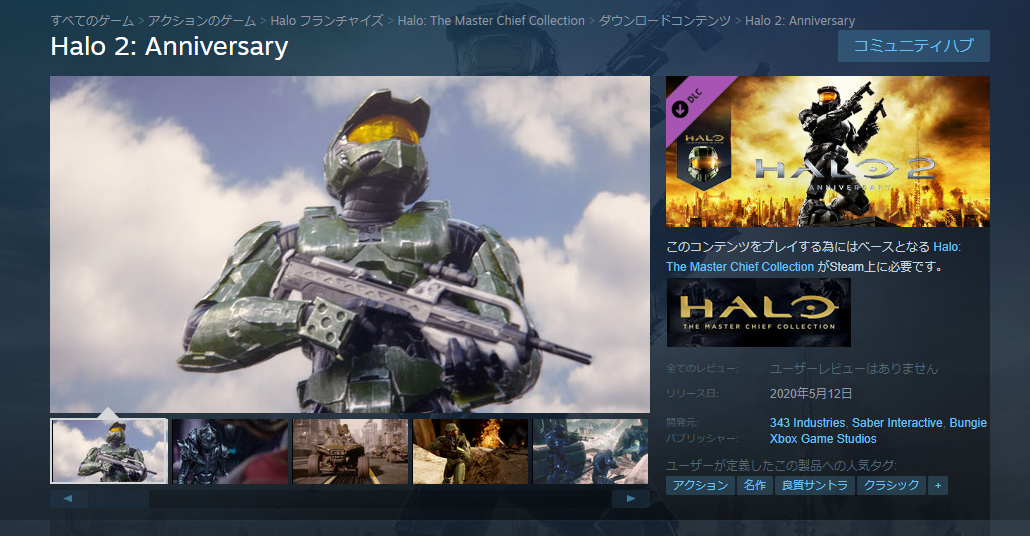
Task: Select the 名作 tag
Action: (x=755, y=485)
